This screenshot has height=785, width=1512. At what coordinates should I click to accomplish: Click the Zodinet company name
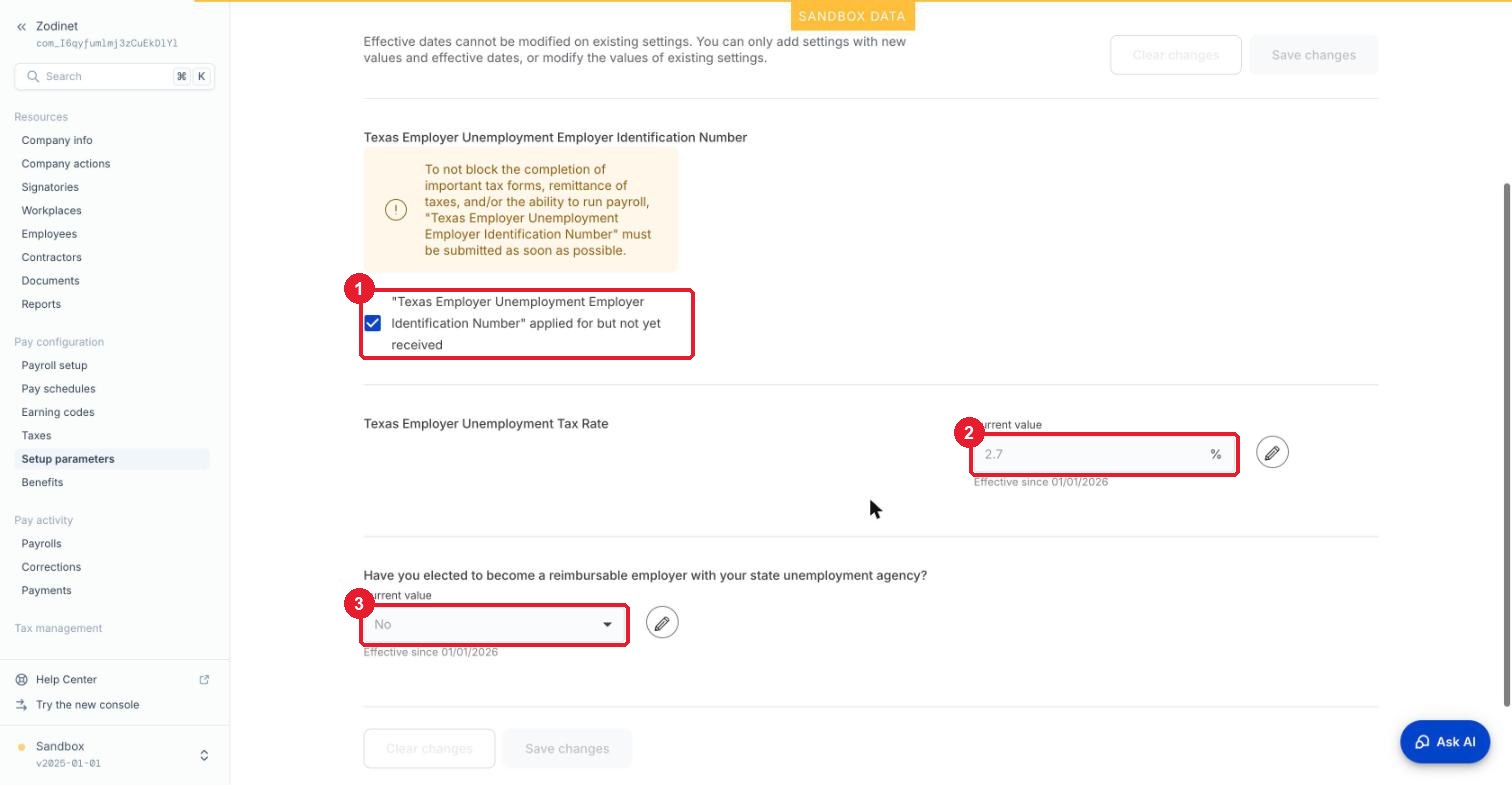click(x=57, y=26)
